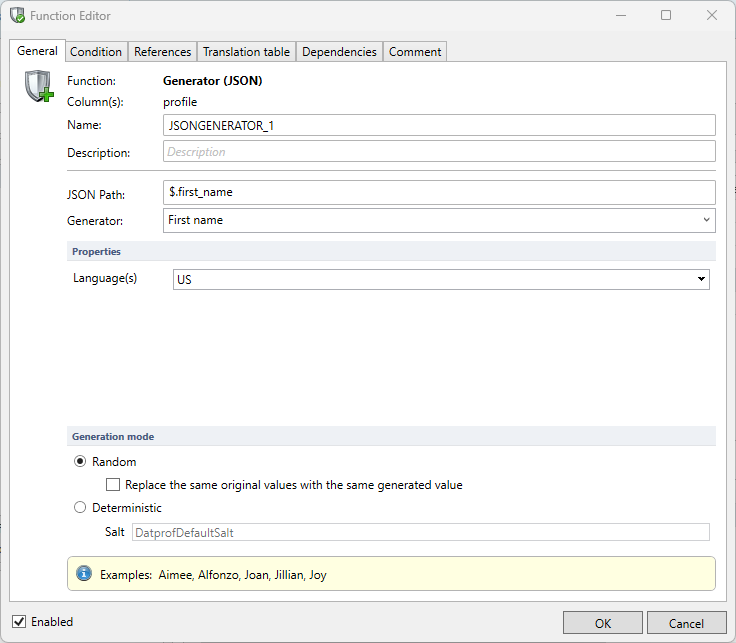Confirm with the OK button

tap(603, 623)
